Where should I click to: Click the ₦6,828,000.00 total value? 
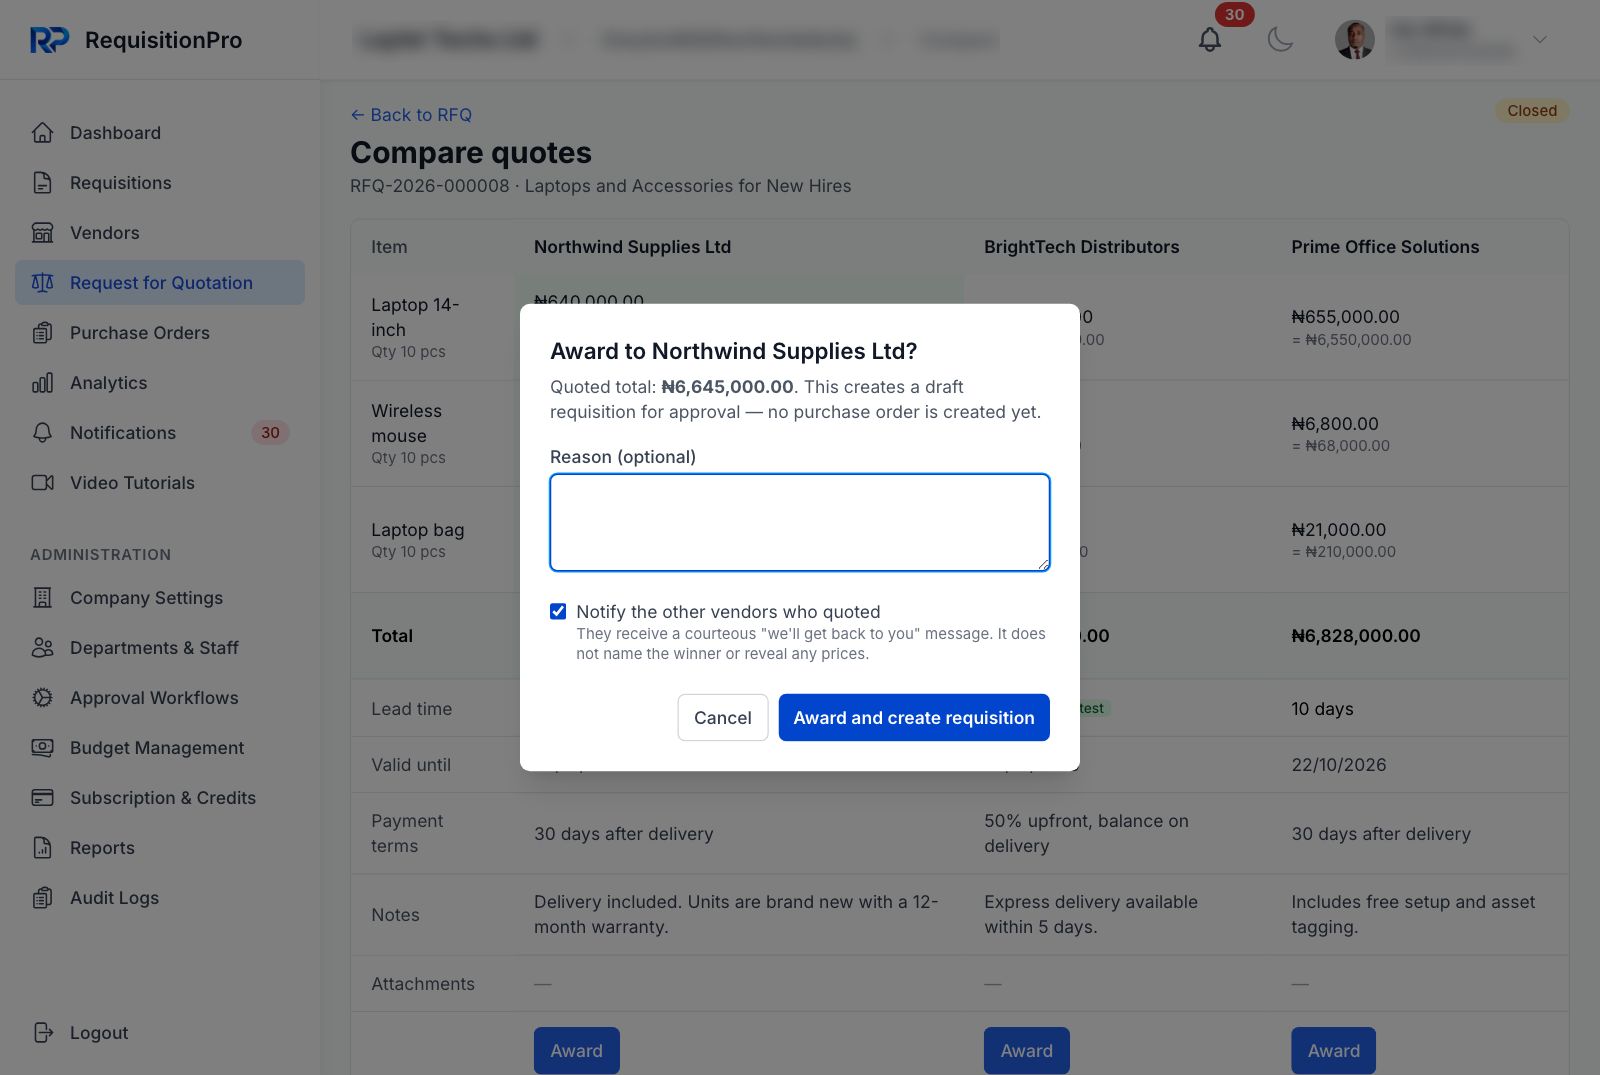point(1356,636)
